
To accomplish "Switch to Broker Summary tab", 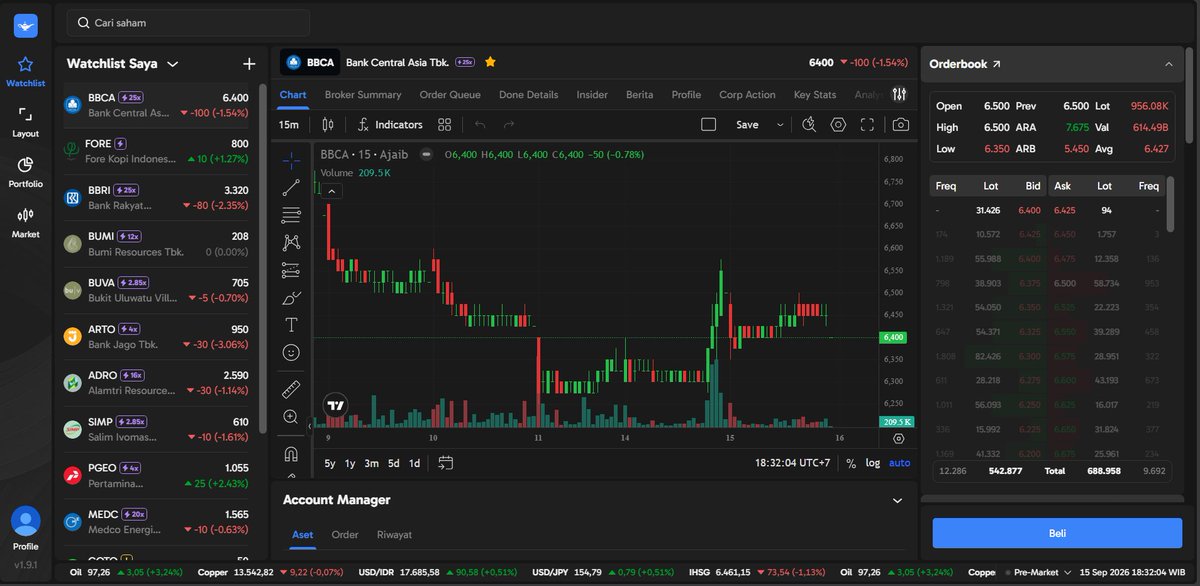I will tap(363, 95).
